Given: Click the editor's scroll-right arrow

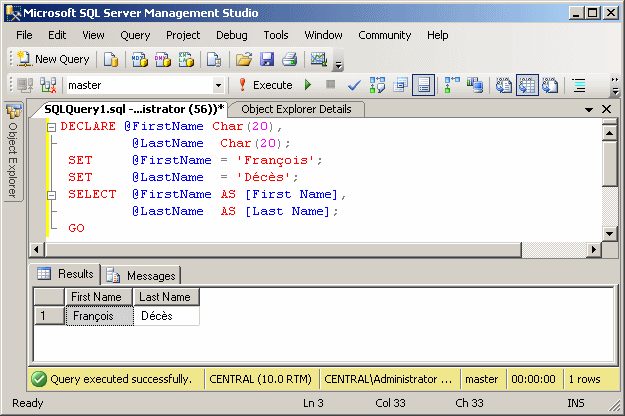Looking at the screenshot, I should click(x=594, y=250).
